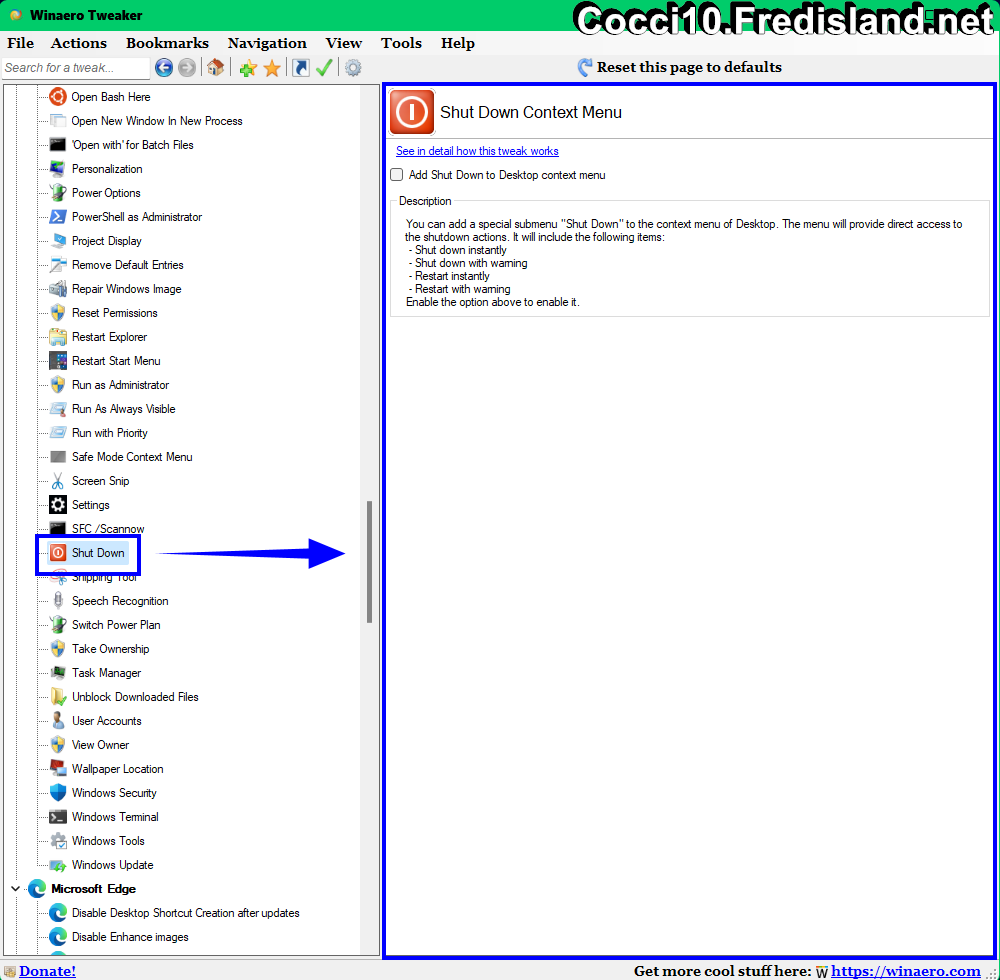This screenshot has width=1000, height=980.
Task: Select Disable Desktop Shortcut Creation after updates
Action: click(186, 913)
